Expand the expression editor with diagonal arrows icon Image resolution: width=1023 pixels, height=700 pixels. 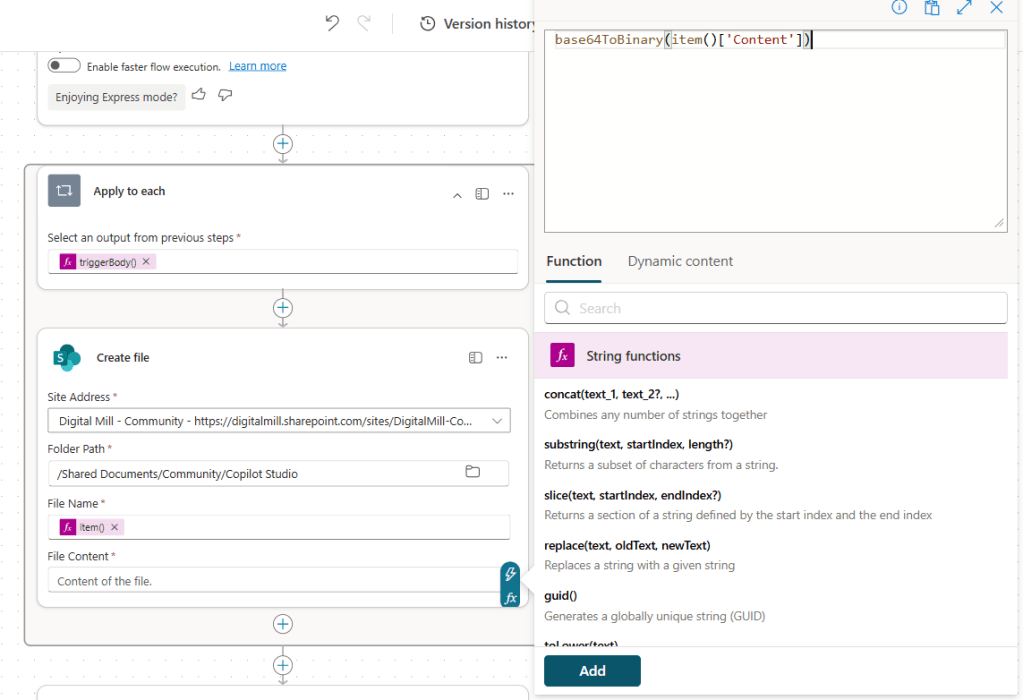click(x=963, y=8)
